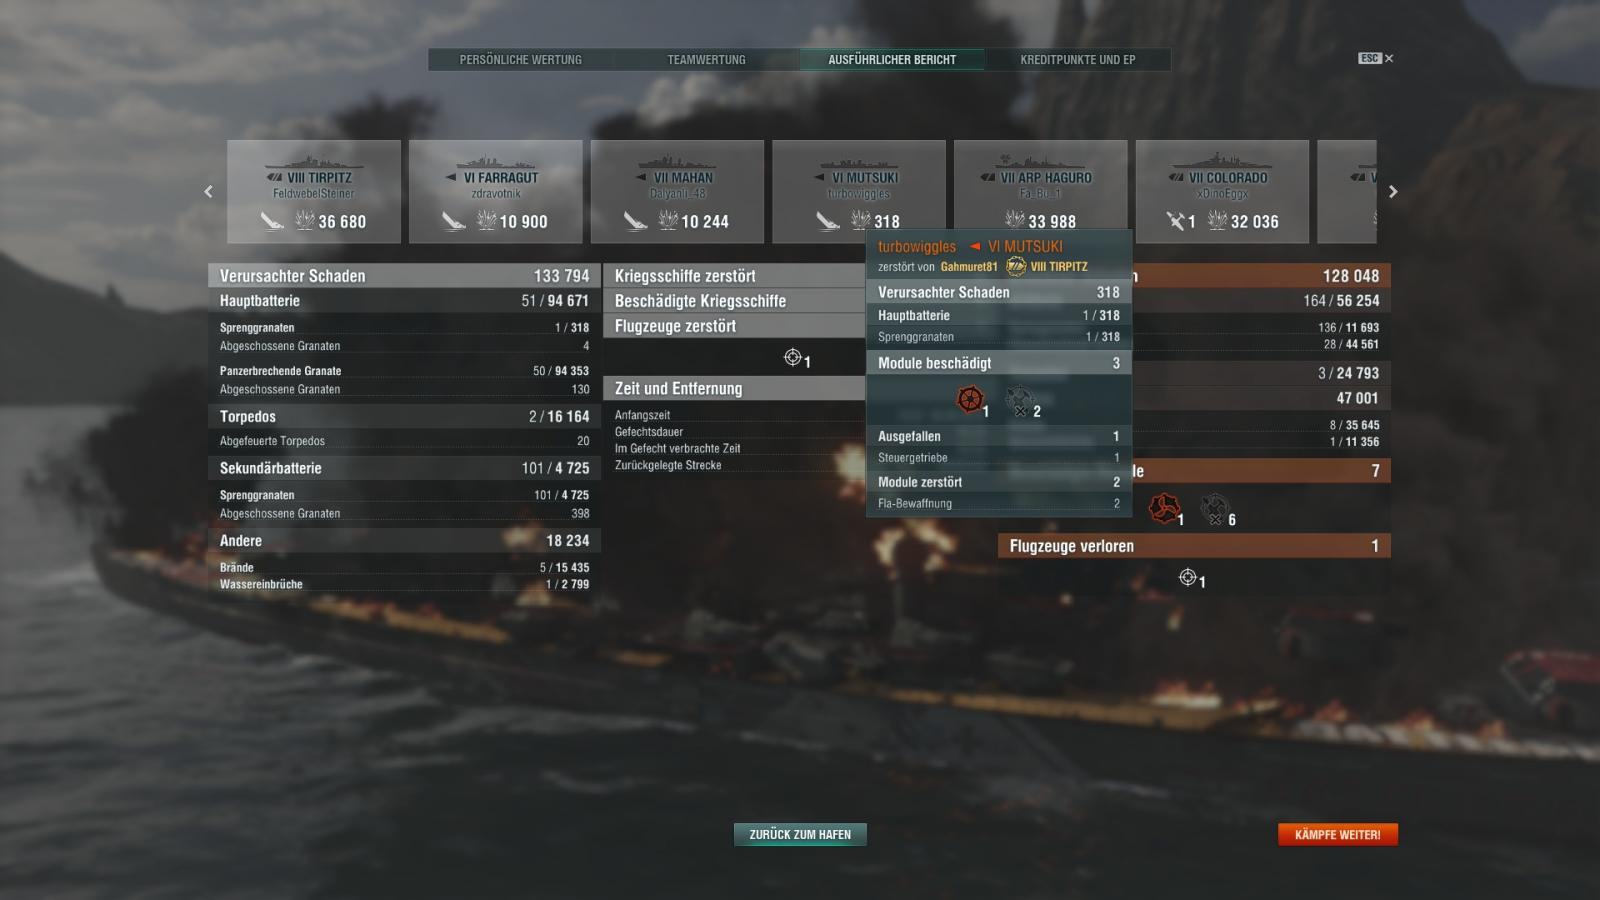Show previous ships with left arrow
Screen dimensions: 1600x900
(x=208, y=192)
